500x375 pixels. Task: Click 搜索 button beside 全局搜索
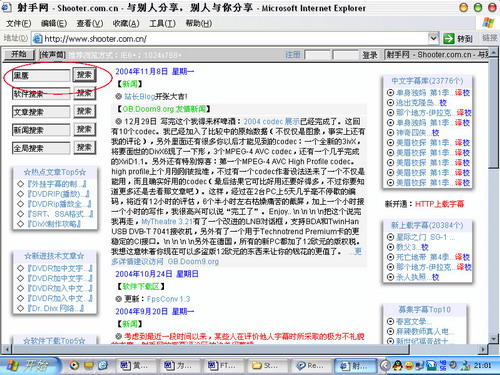[x=84, y=147]
